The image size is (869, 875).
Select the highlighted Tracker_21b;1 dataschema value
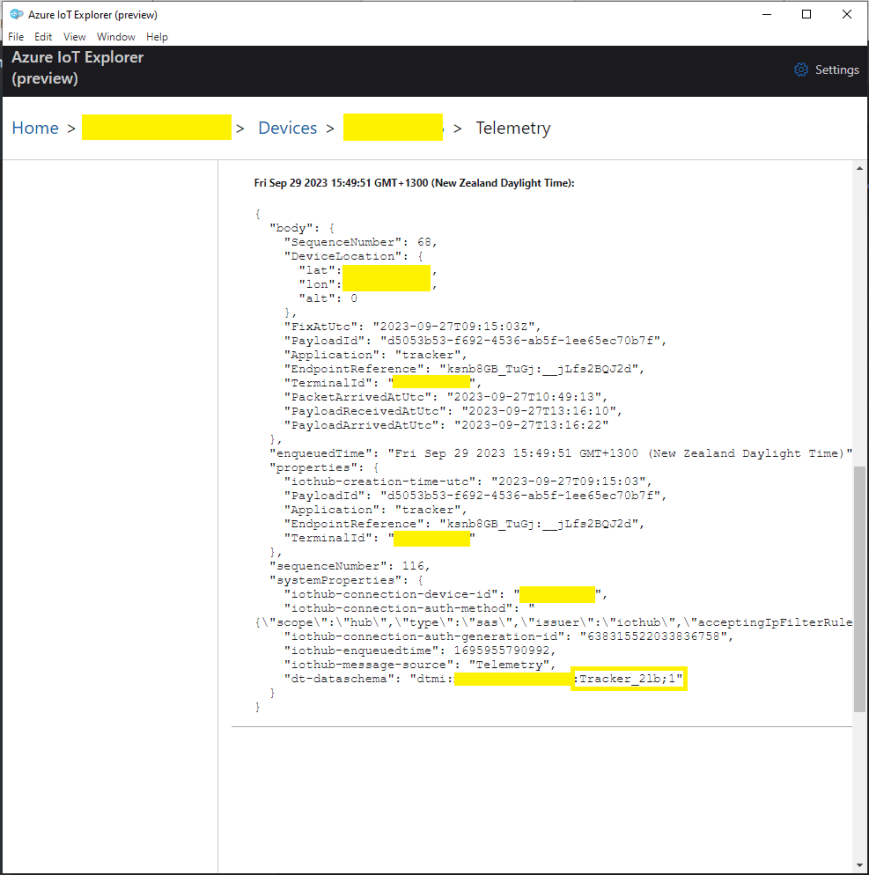point(629,679)
